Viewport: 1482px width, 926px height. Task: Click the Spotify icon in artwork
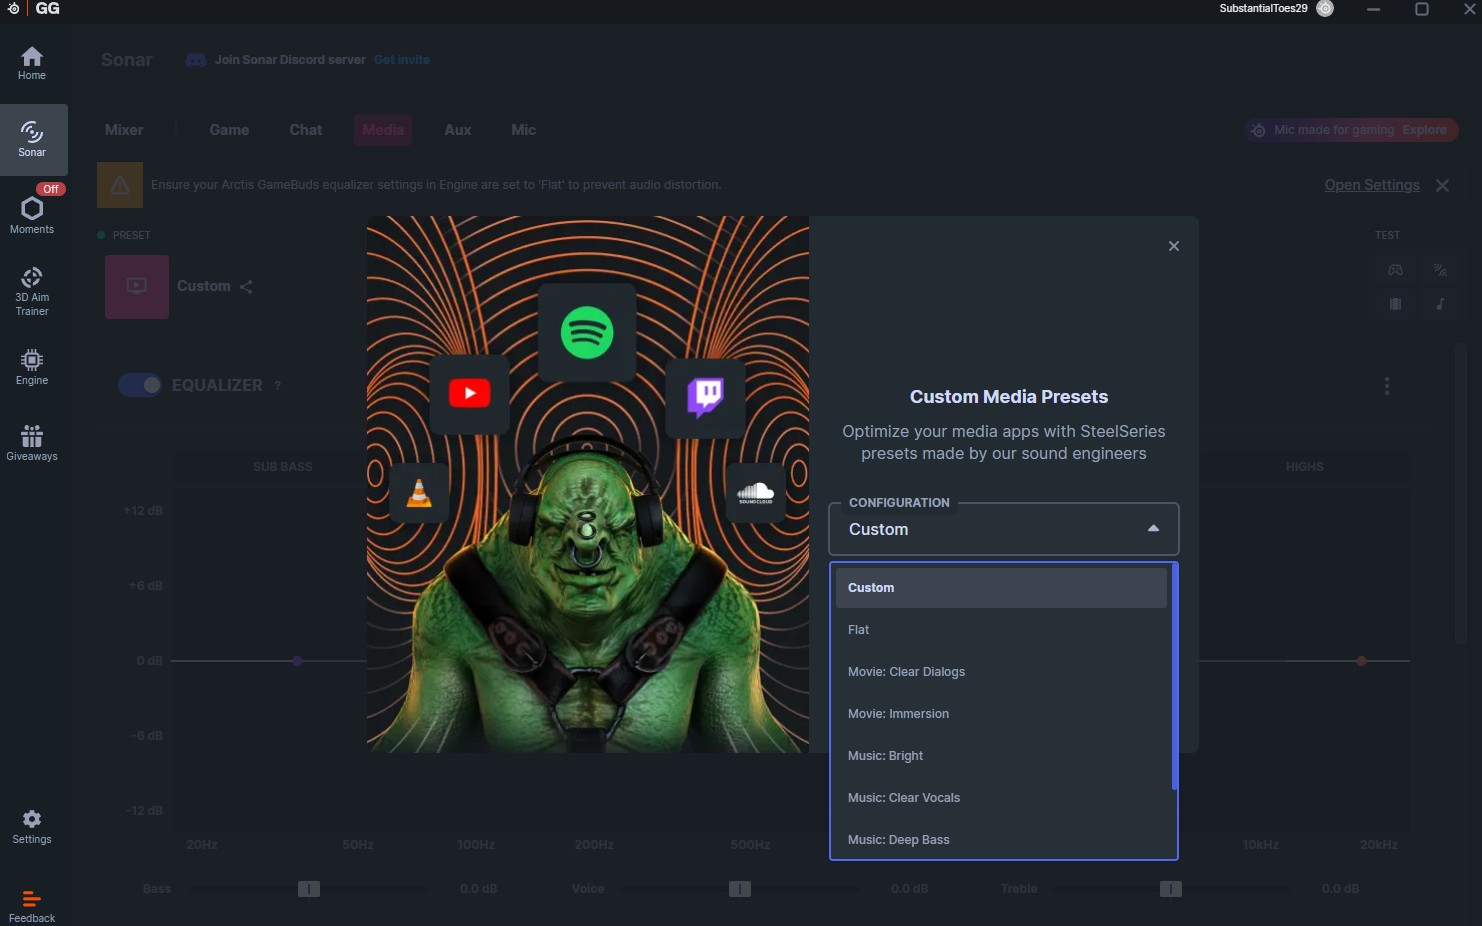click(x=587, y=332)
